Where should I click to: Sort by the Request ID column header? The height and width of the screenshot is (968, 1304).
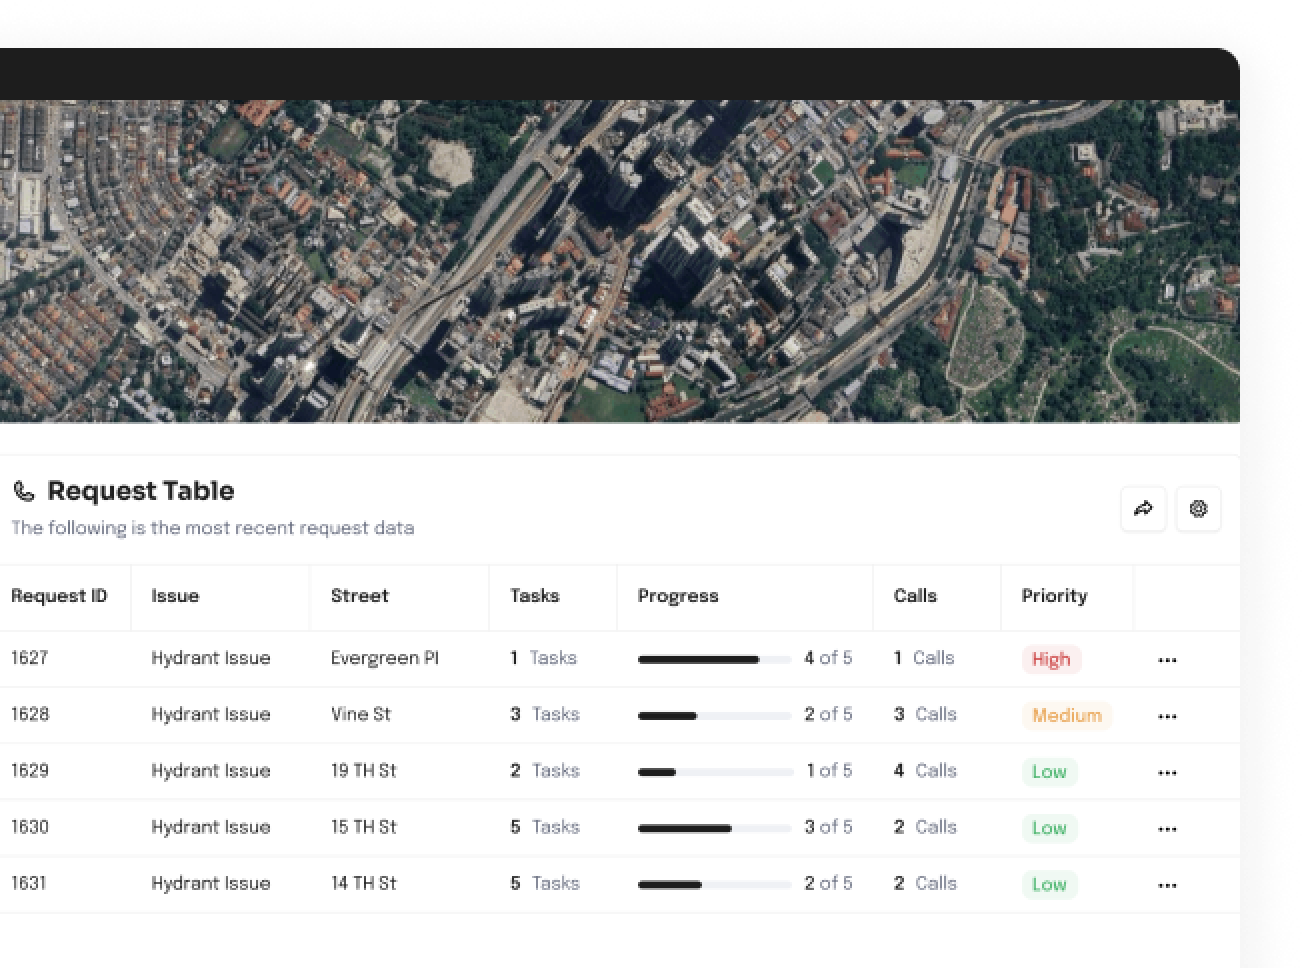pyautogui.click(x=59, y=596)
